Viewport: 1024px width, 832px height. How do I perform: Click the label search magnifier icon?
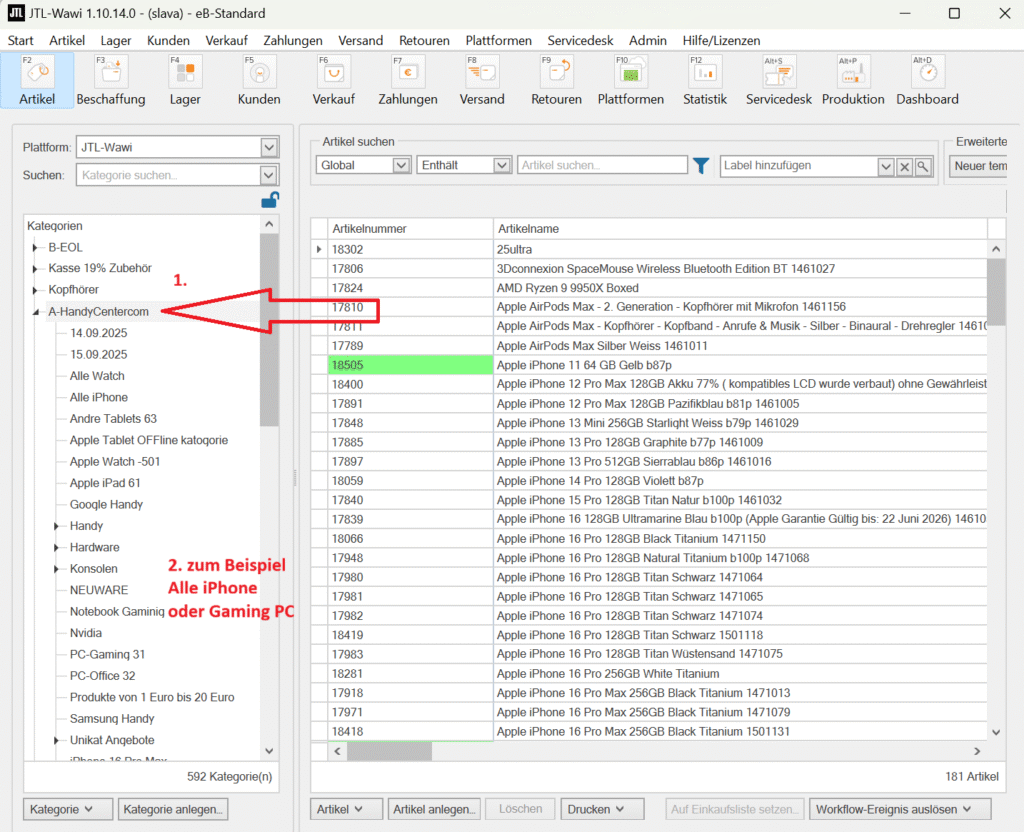click(x=923, y=166)
